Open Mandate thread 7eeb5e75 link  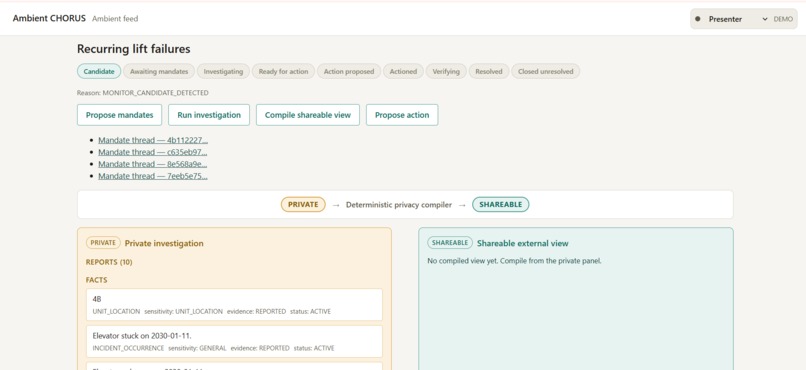(x=153, y=176)
